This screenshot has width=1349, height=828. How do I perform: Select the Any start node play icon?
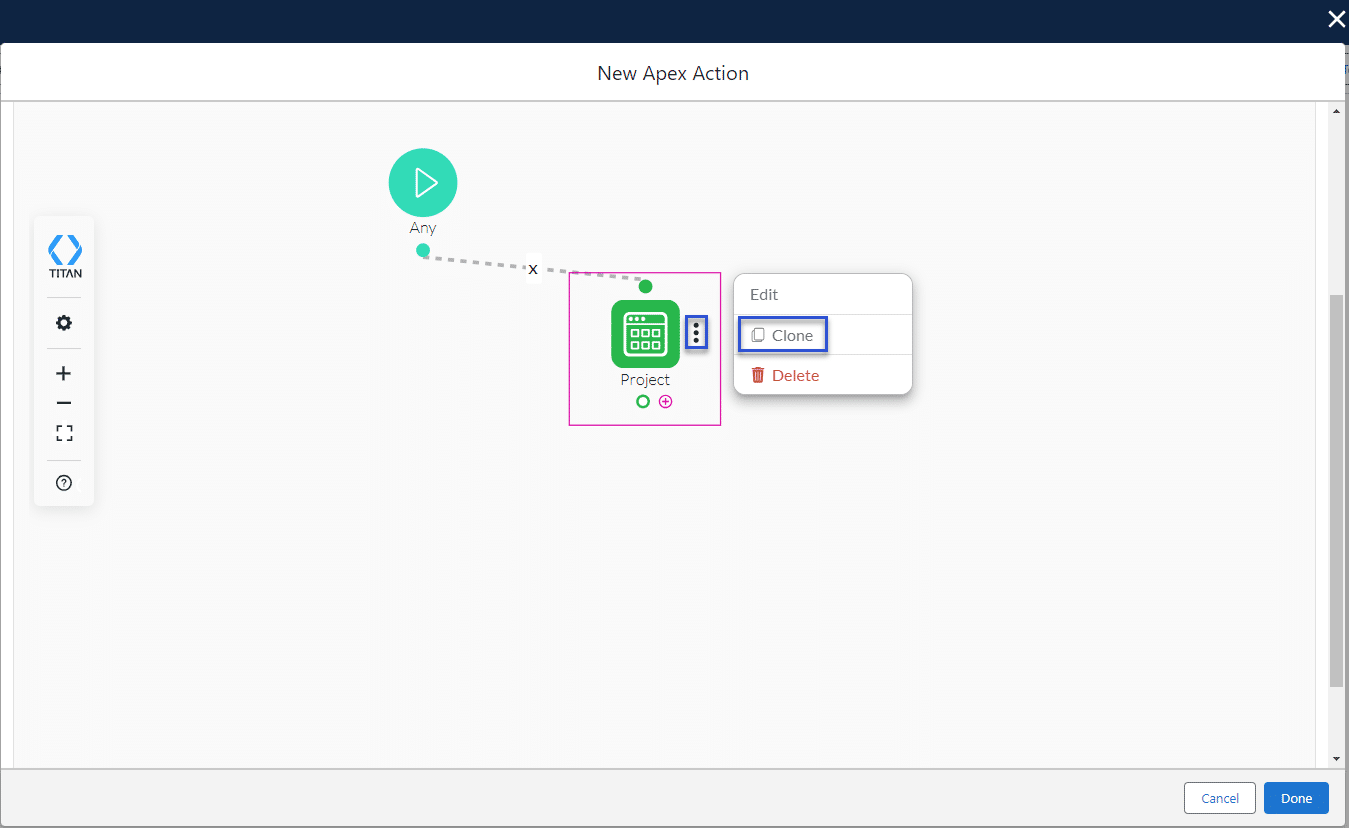pyautogui.click(x=423, y=182)
